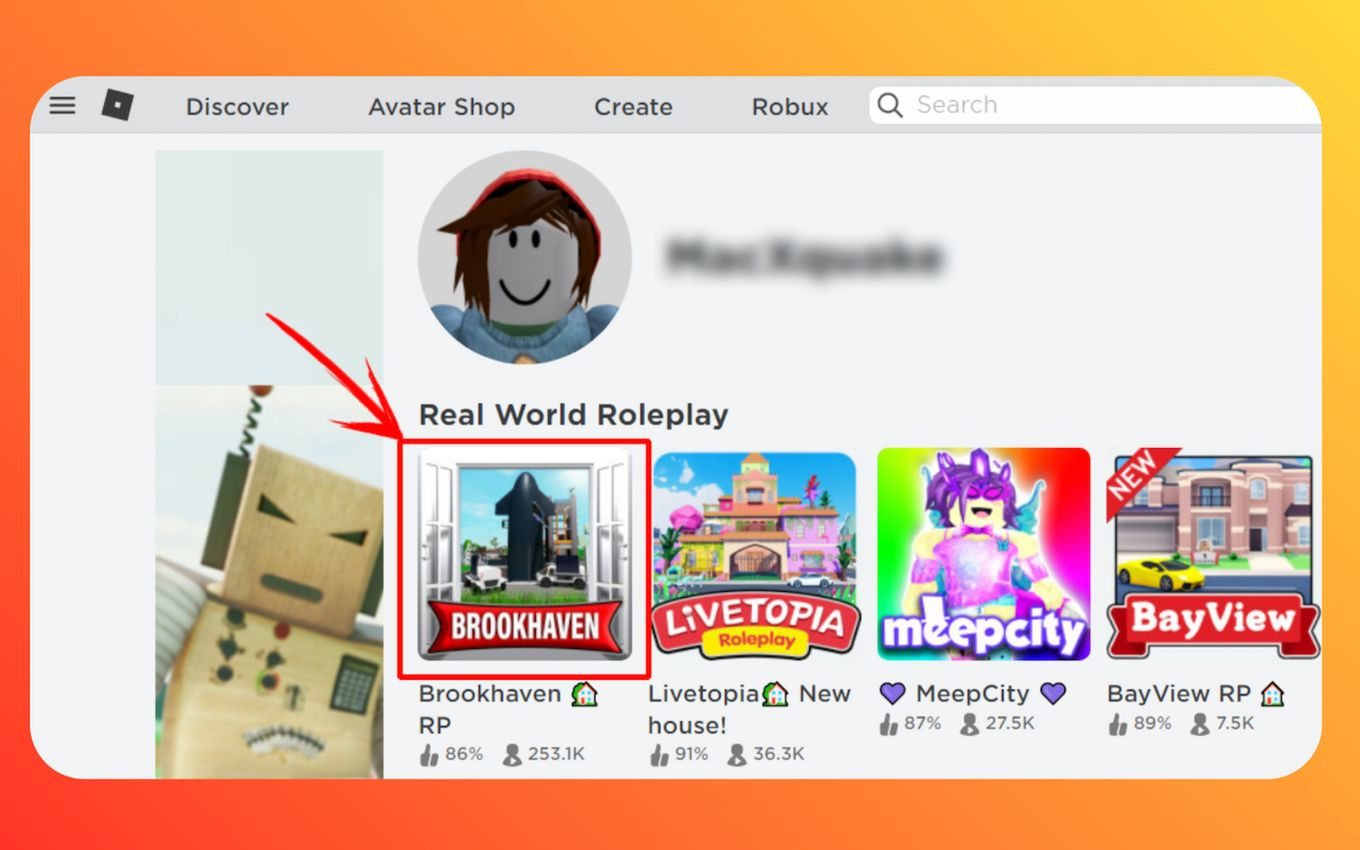The width and height of the screenshot is (1360, 850).
Task: Click the 7.5K players text
Action: click(1235, 723)
